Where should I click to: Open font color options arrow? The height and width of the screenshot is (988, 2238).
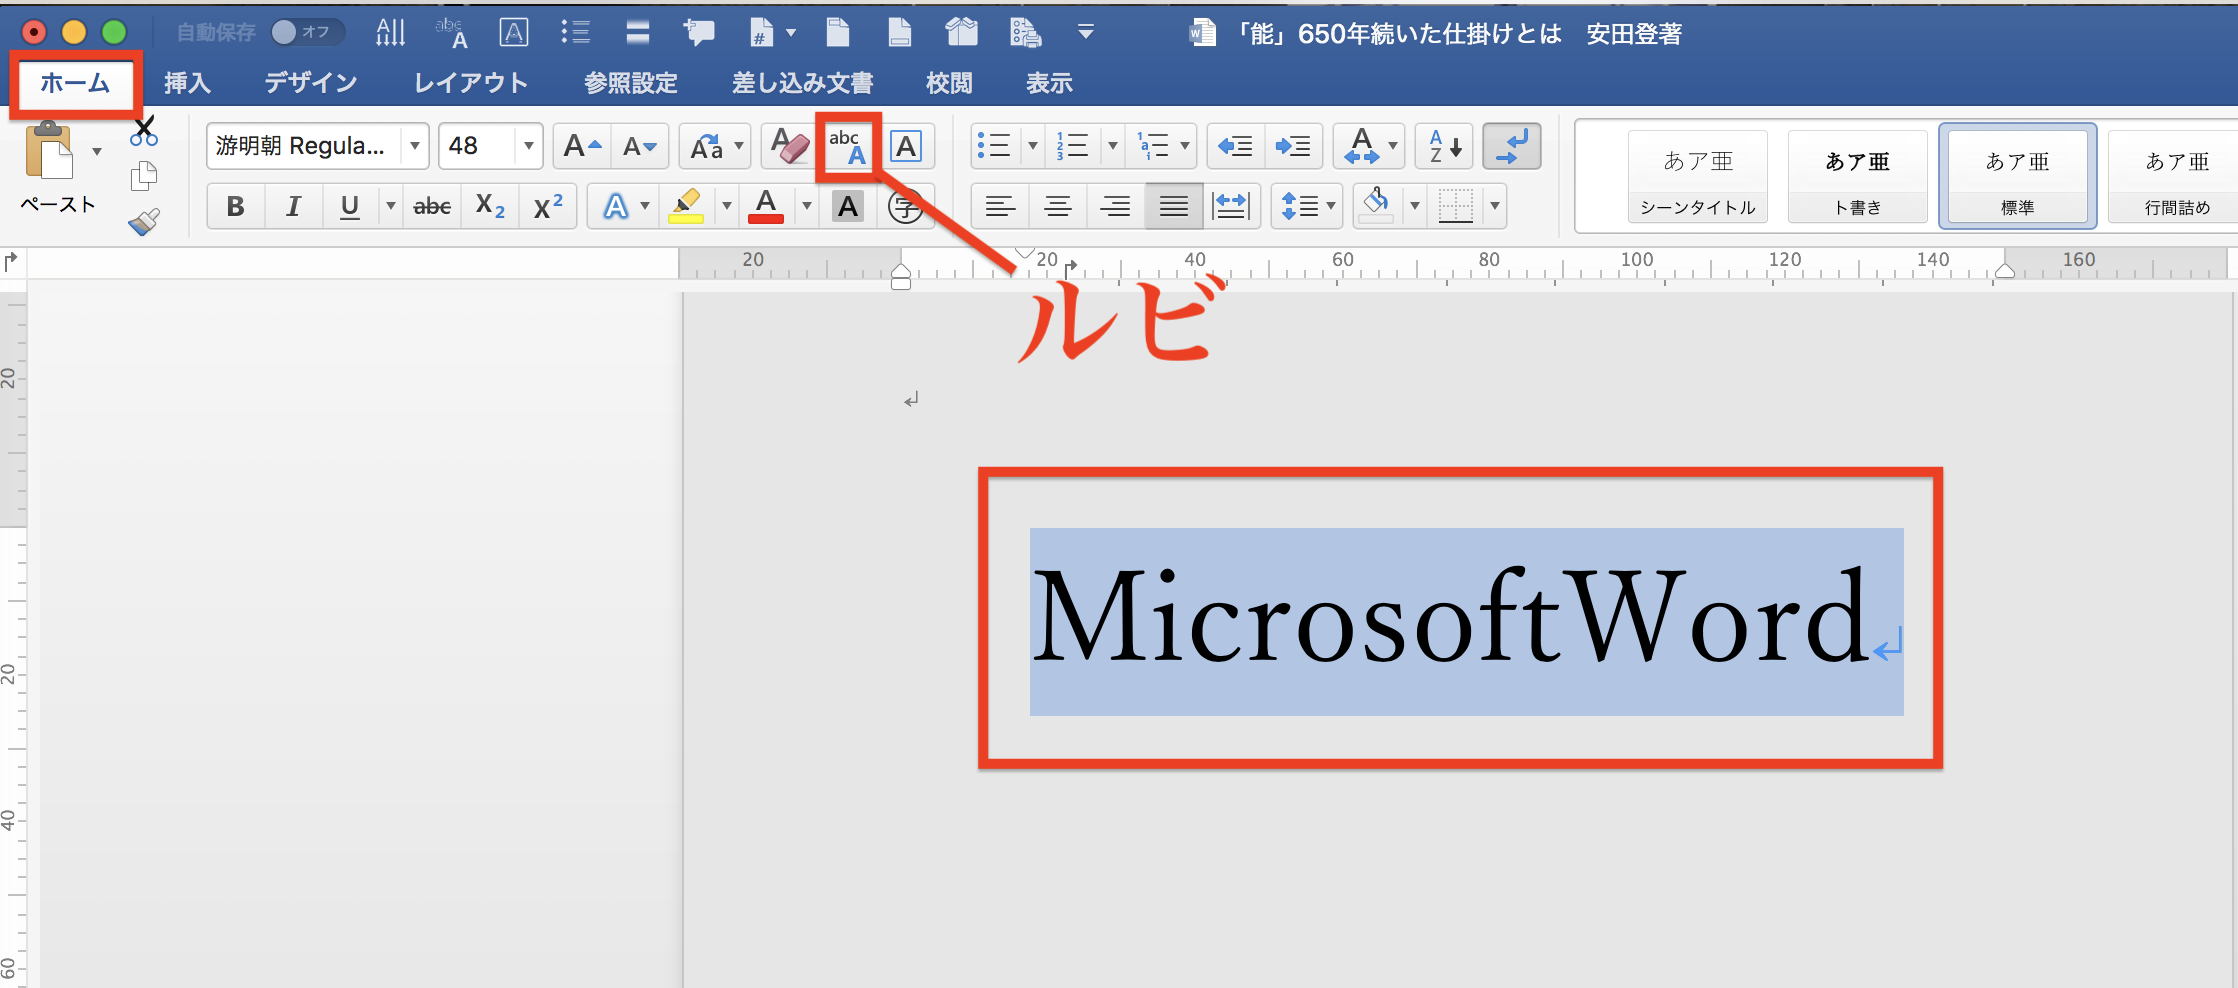(806, 207)
